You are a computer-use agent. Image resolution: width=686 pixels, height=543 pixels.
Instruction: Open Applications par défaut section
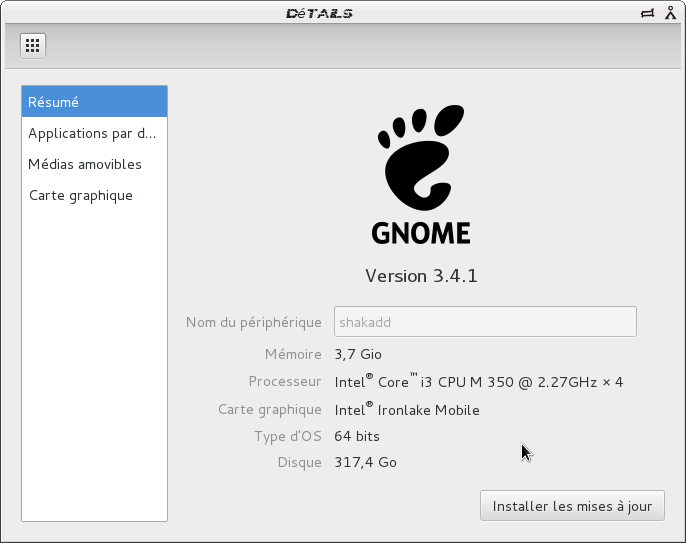point(94,133)
